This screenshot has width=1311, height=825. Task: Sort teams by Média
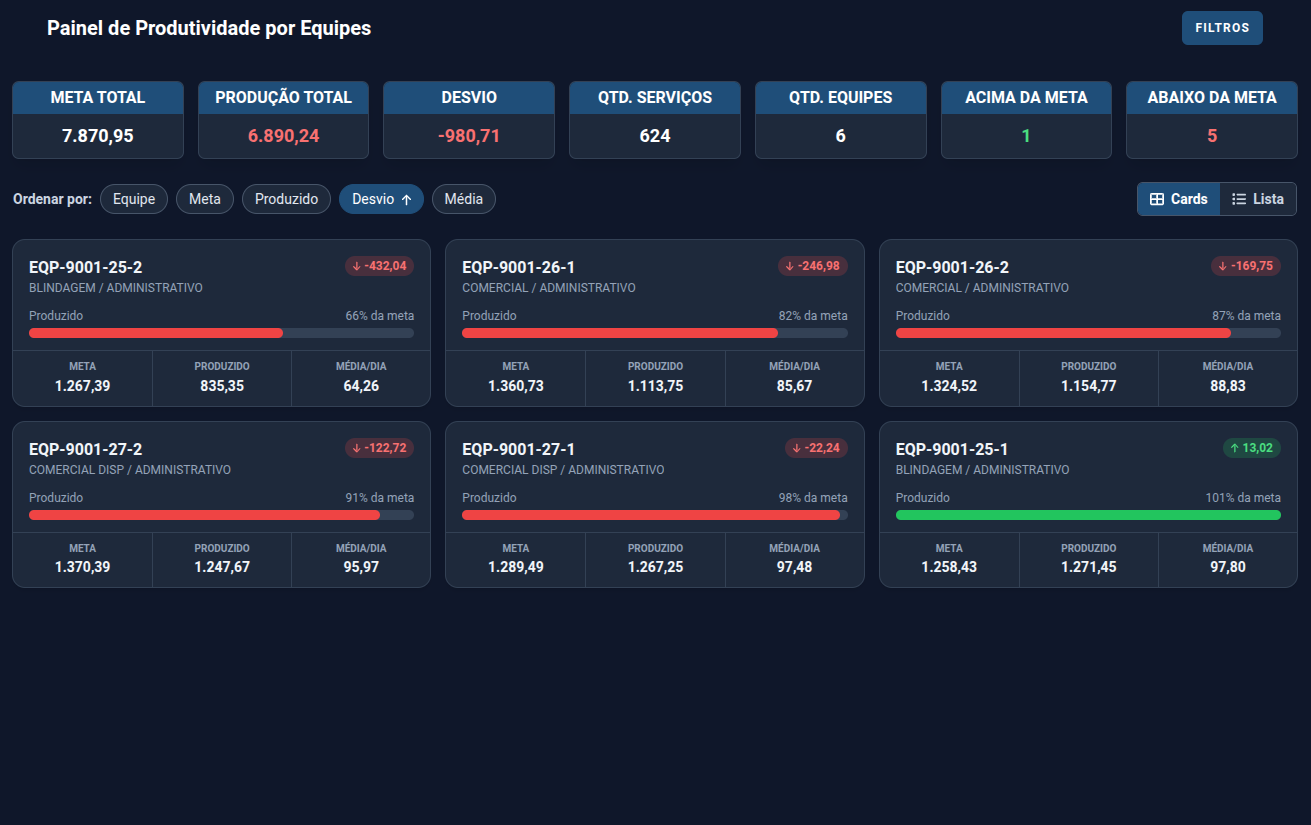464,199
